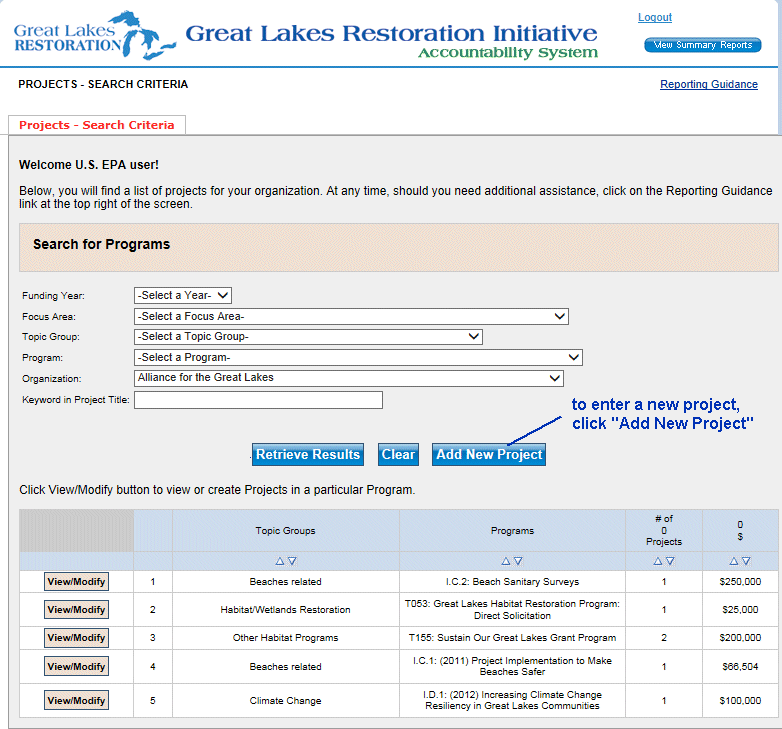This screenshot has width=782, height=729.
Task: Click the Programs column header
Action: [512, 531]
